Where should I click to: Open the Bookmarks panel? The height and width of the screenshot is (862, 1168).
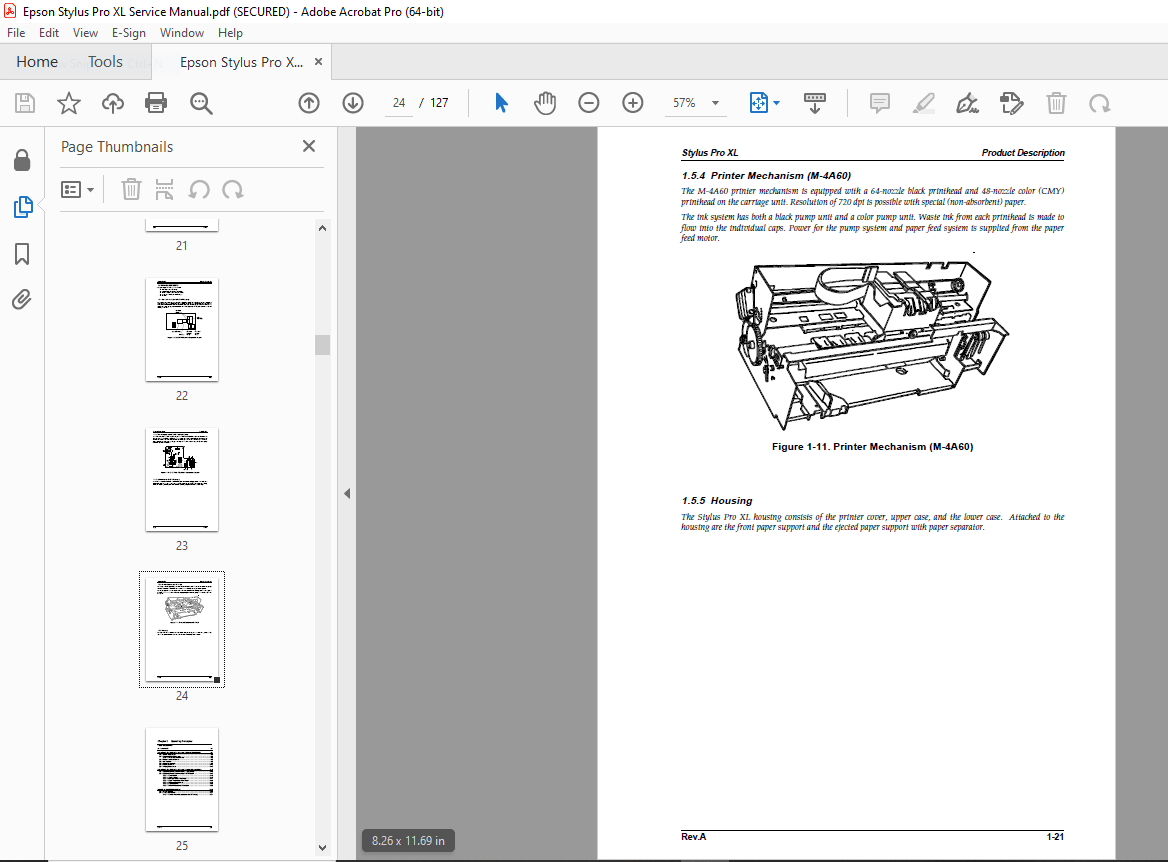pyautogui.click(x=24, y=254)
